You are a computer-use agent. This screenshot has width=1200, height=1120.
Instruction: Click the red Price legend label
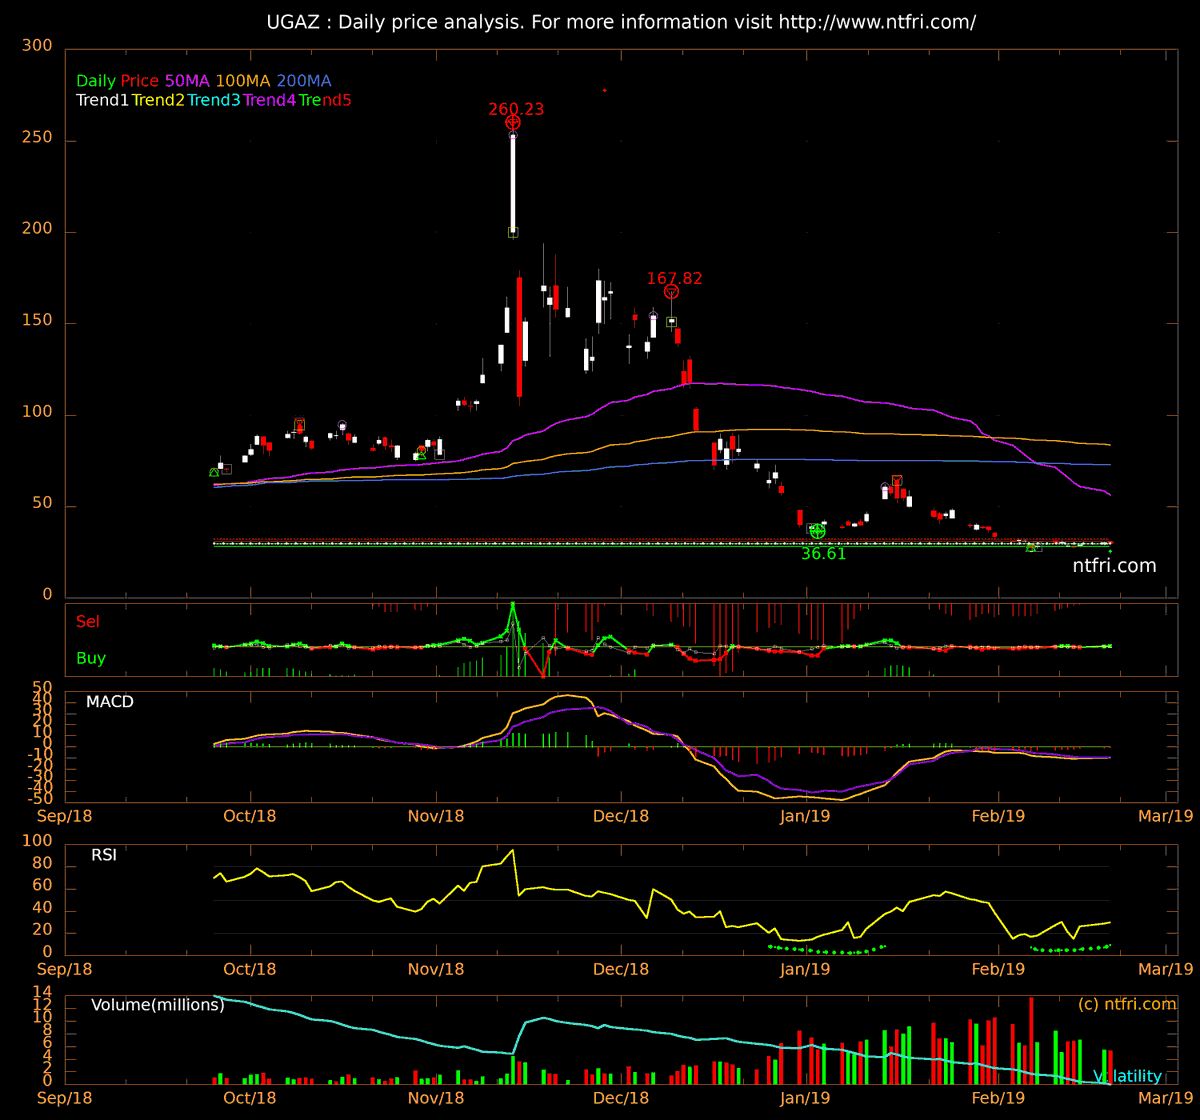point(140,81)
